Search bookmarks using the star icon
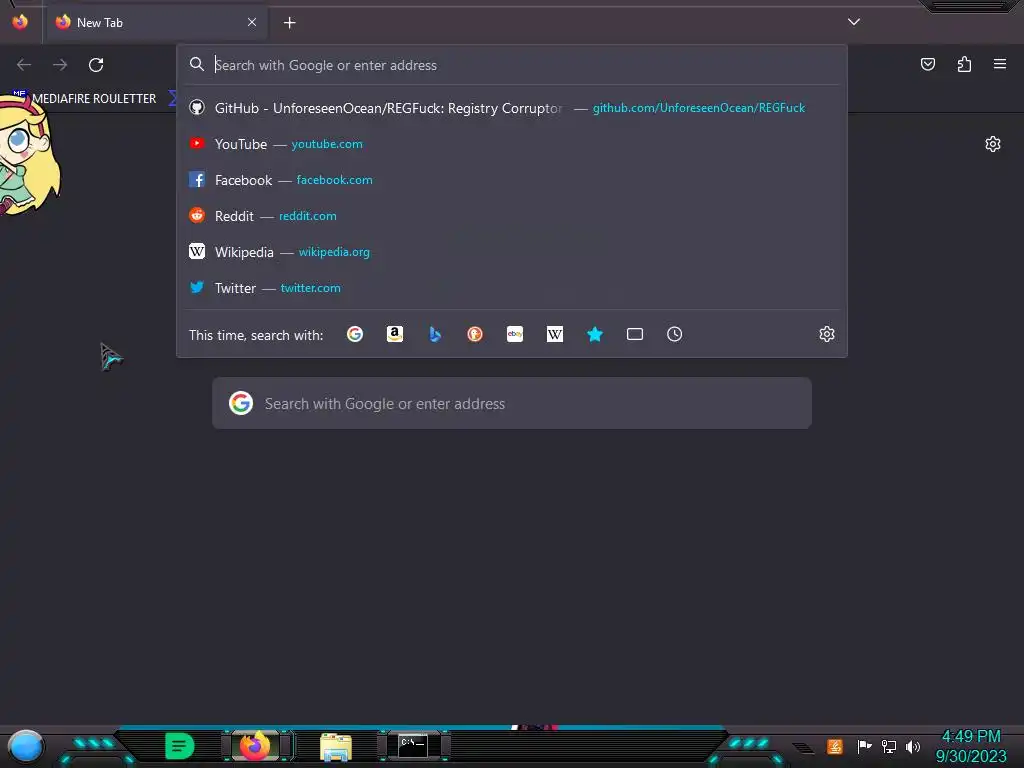 pos(594,334)
